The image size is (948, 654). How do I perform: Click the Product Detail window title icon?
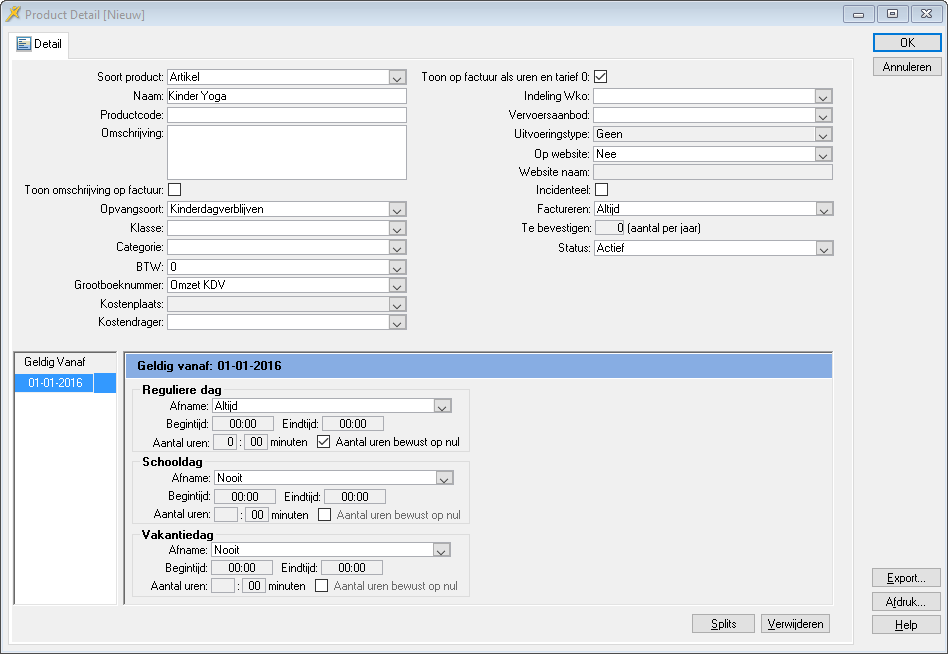(13, 14)
